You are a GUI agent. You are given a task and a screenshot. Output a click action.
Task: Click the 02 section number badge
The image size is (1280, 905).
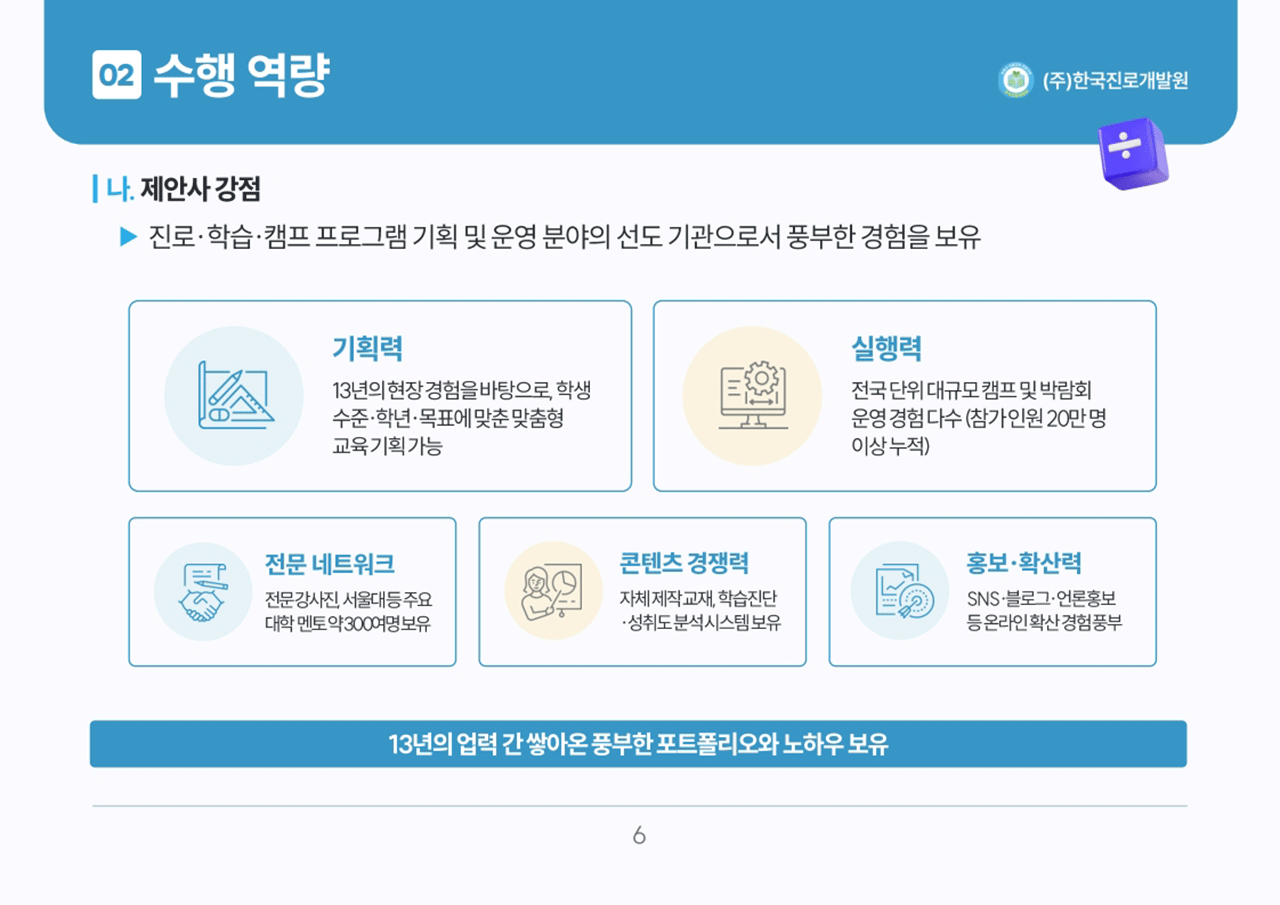click(117, 75)
